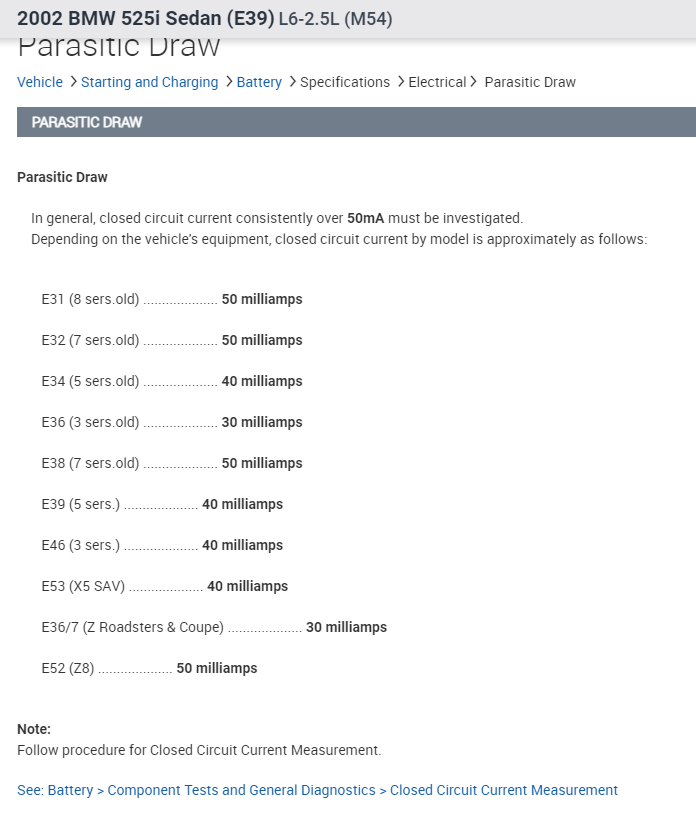
Task: Click the large Parasitic Draw page heading
Action: click(119, 47)
